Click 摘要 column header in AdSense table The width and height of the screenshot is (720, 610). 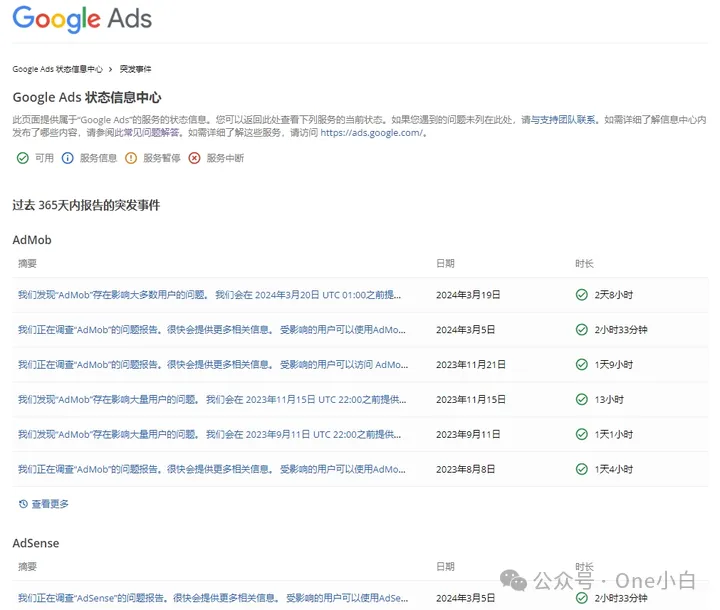tap(27, 566)
